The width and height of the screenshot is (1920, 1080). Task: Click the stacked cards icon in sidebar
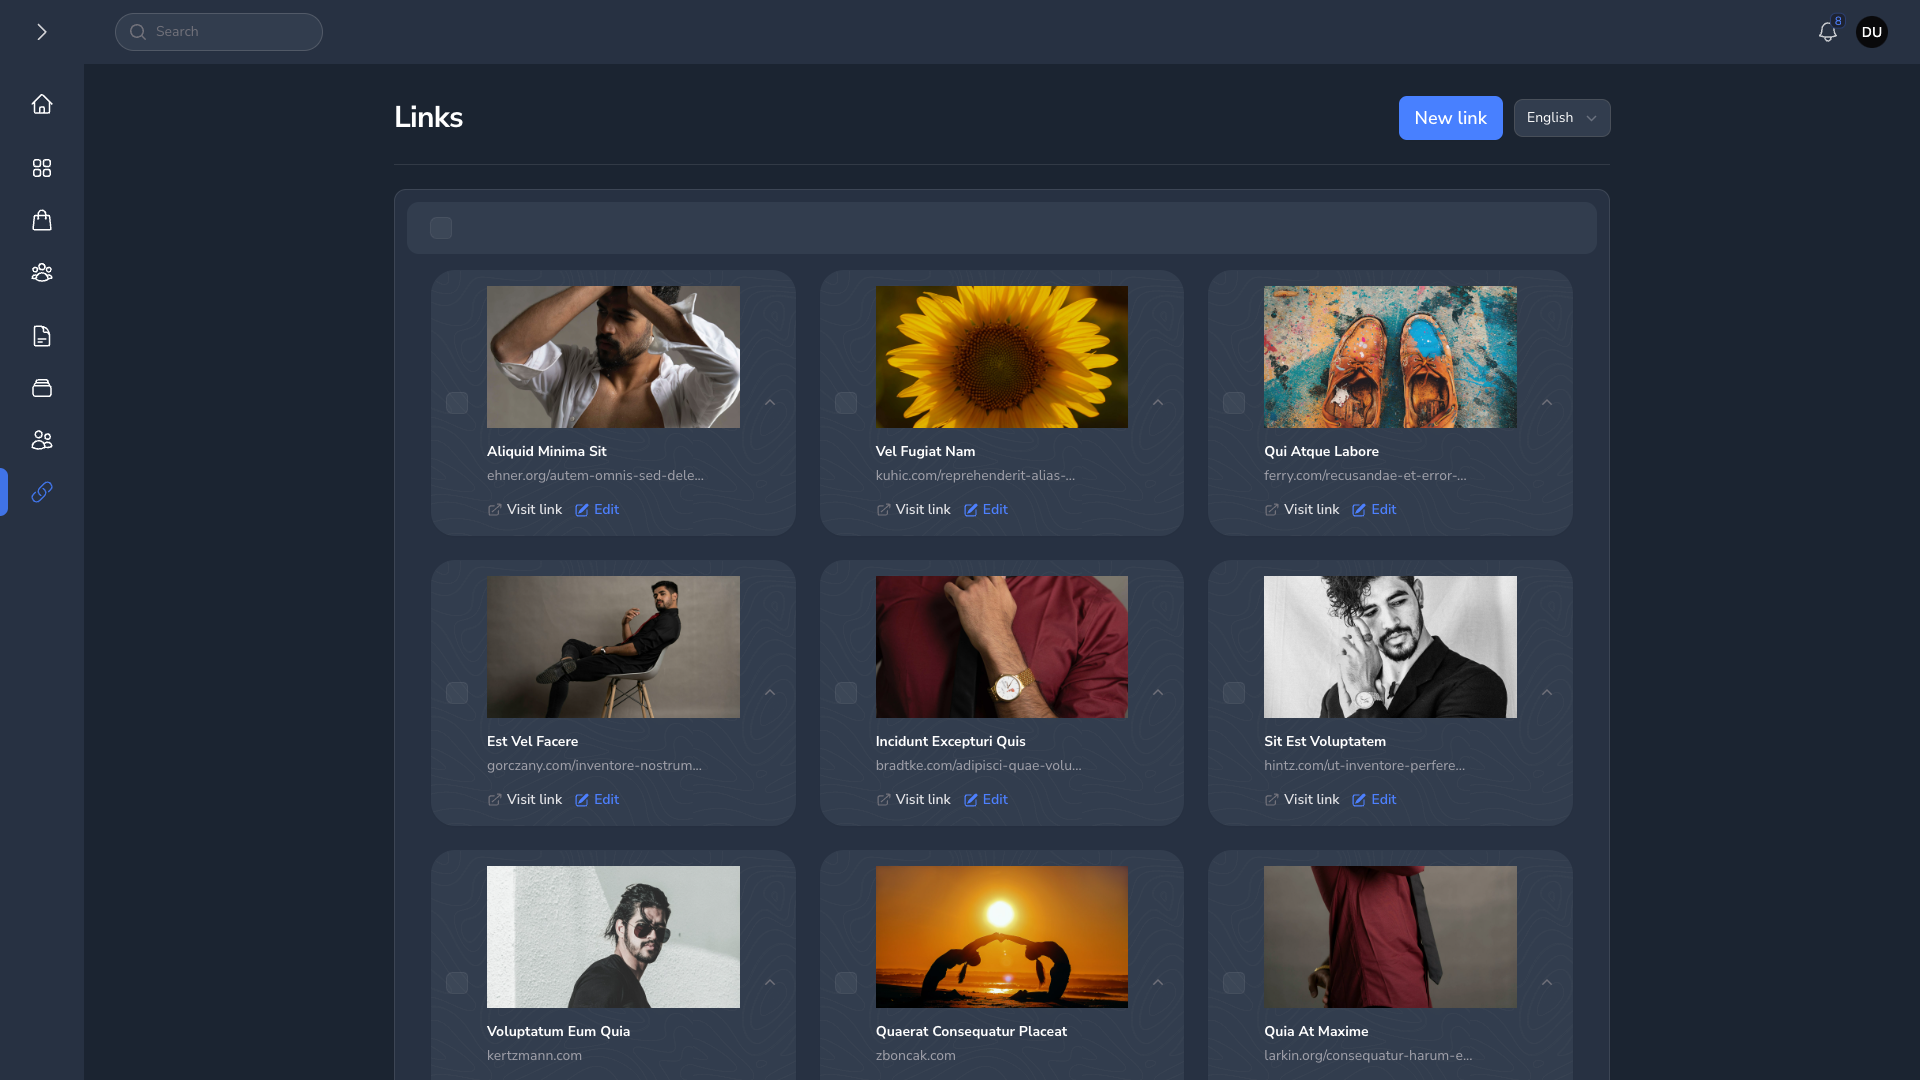pos(41,388)
